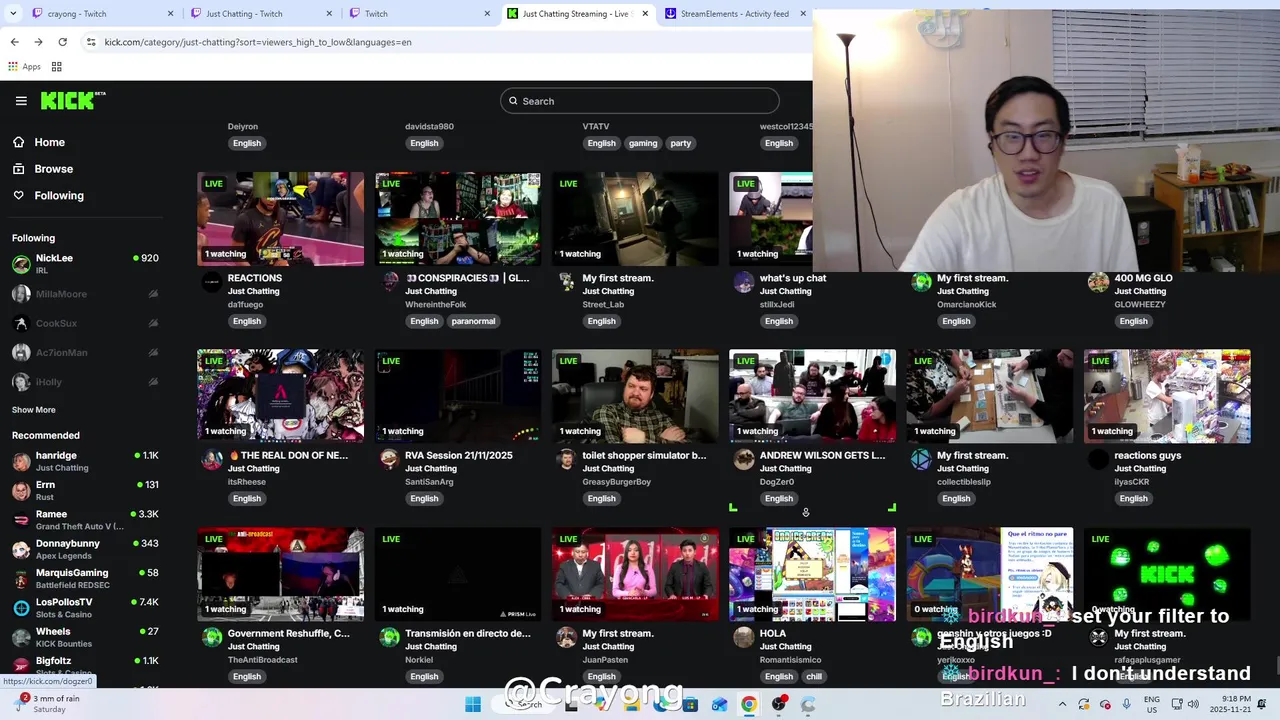Go to Home in Kick sidebar

click(49, 142)
